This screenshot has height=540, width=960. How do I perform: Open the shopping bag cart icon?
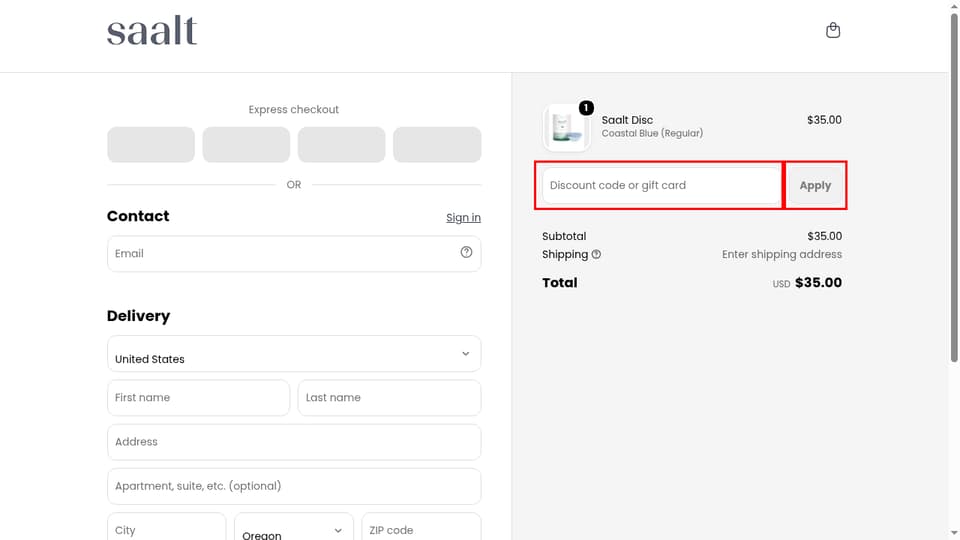[x=833, y=30]
